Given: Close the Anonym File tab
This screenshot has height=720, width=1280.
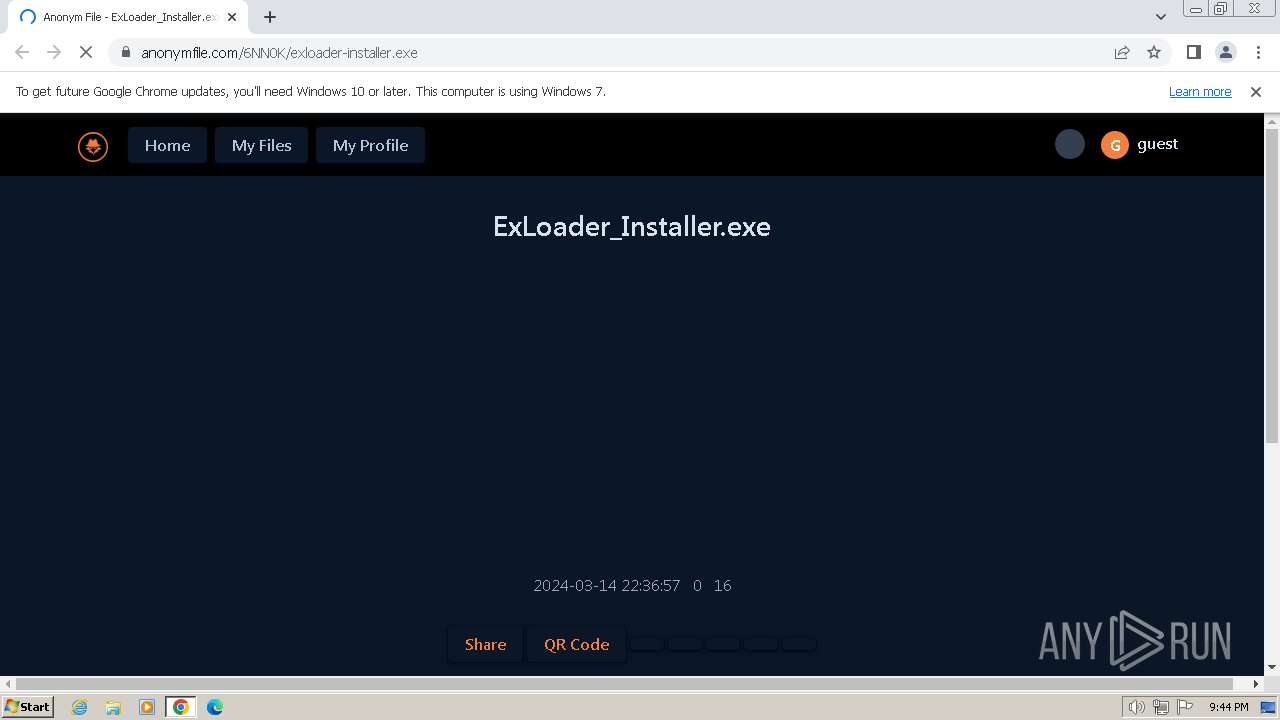Looking at the screenshot, I should pyautogui.click(x=232, y=17).
